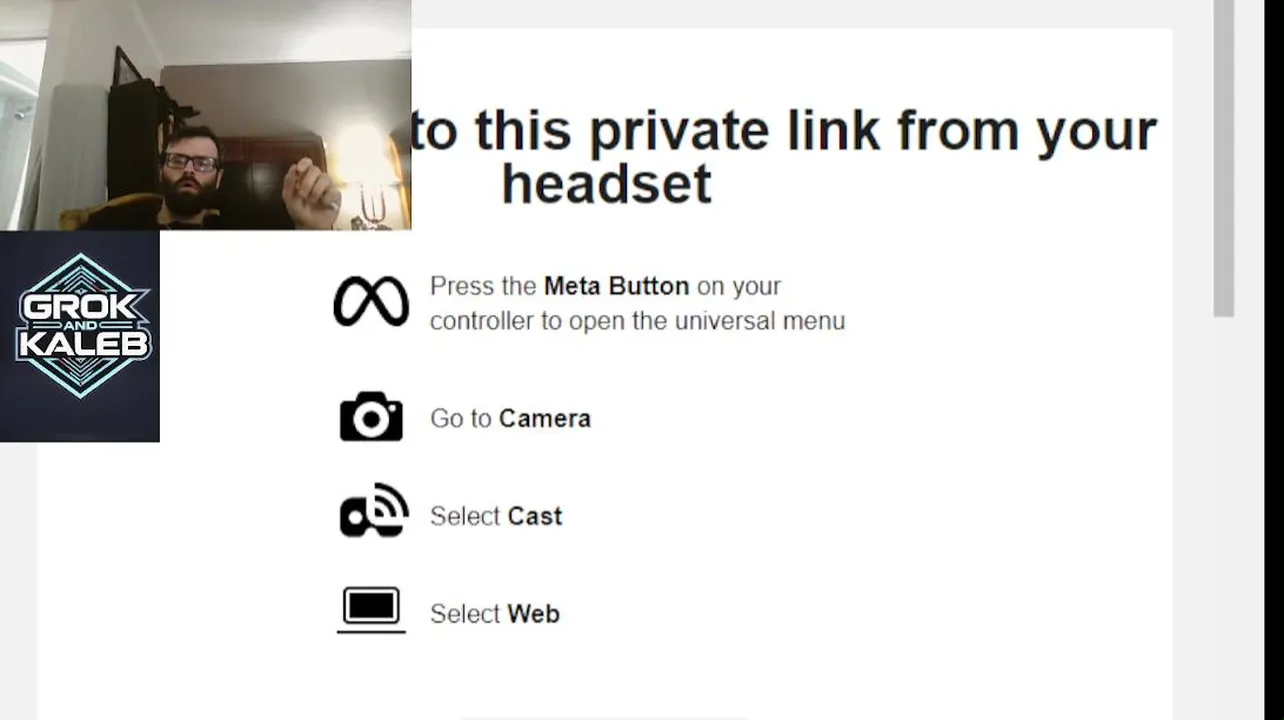Click the word "headset" in the heading
This screenshot has height=720, width=1284.
606,184
